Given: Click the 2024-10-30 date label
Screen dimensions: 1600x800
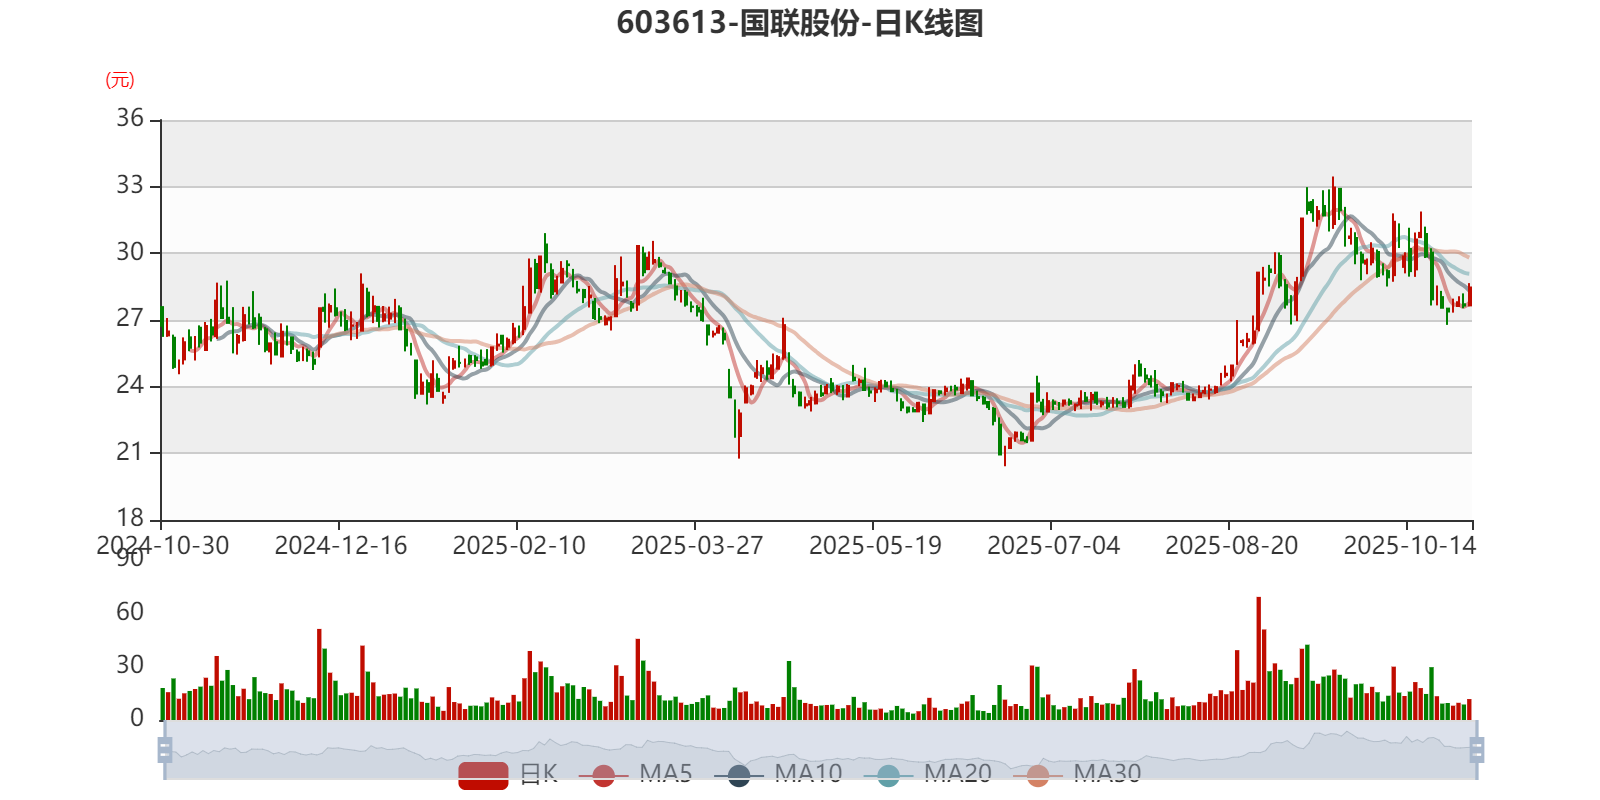Looking at the screenshot, I should tap(162, 546).
